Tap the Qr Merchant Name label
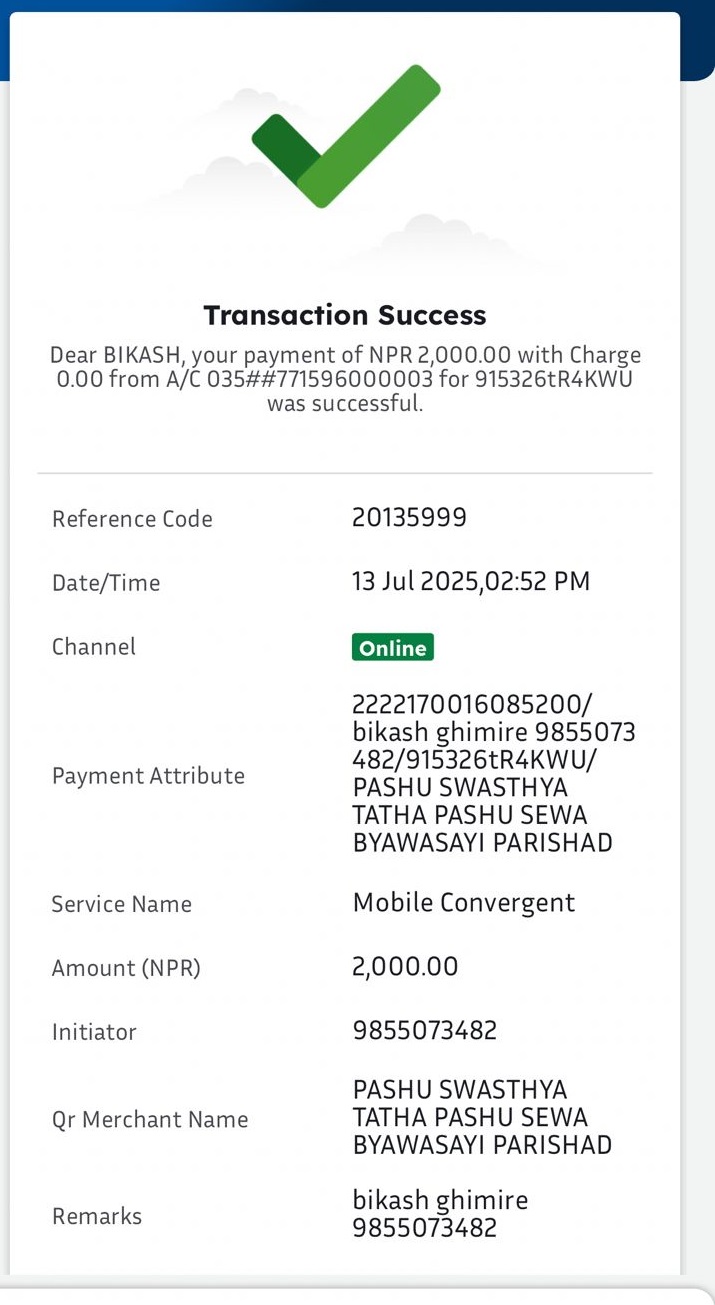 pos(150,1119)
